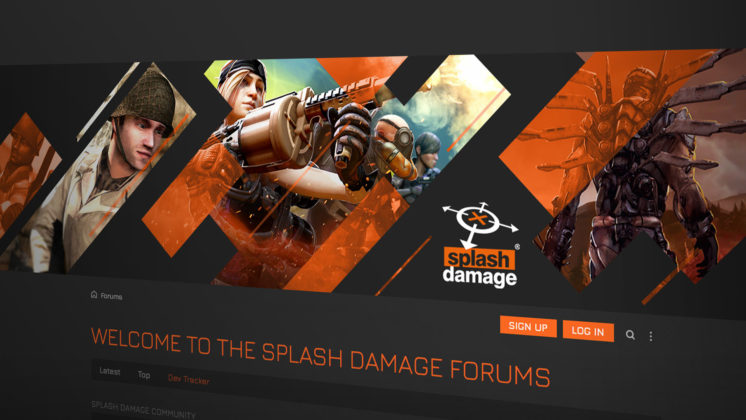Click the orange 'splash' logo wordmark
This screenshot has height=420, width=746.
[x=479, y=259]
